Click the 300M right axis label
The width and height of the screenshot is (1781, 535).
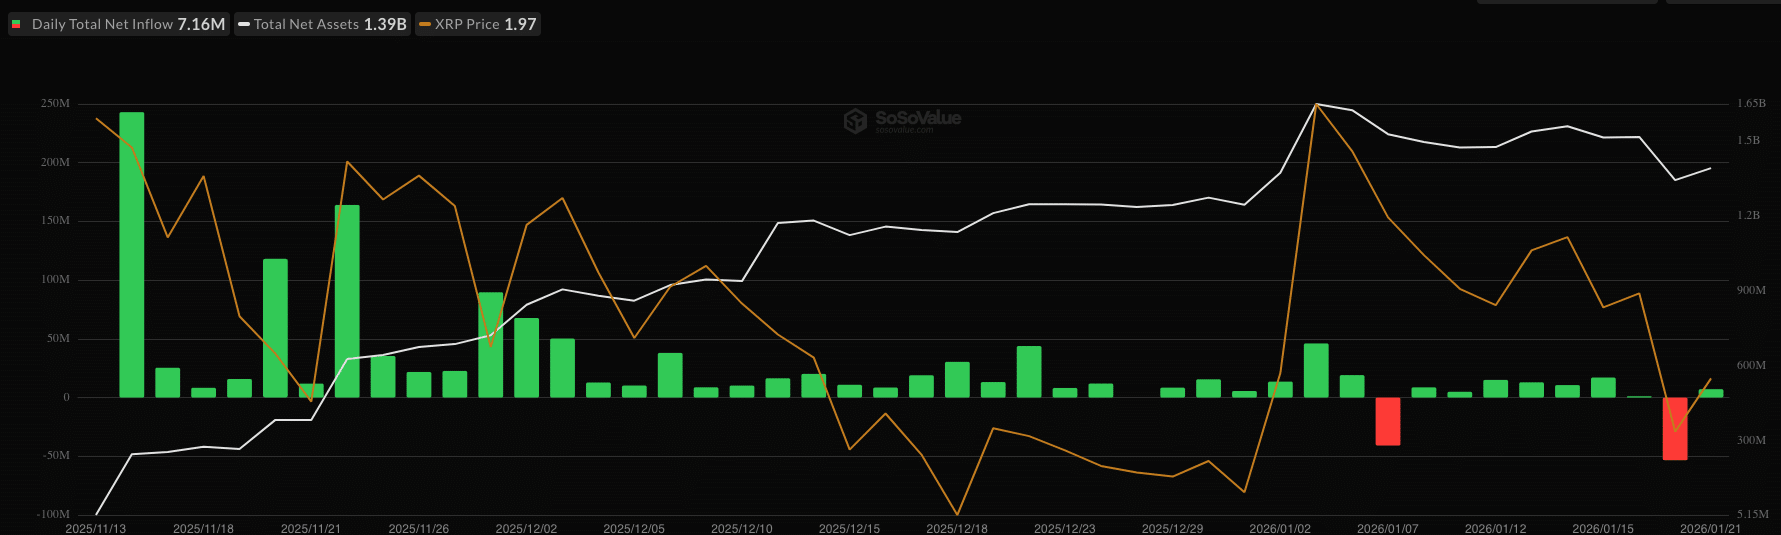point(1751,440)
